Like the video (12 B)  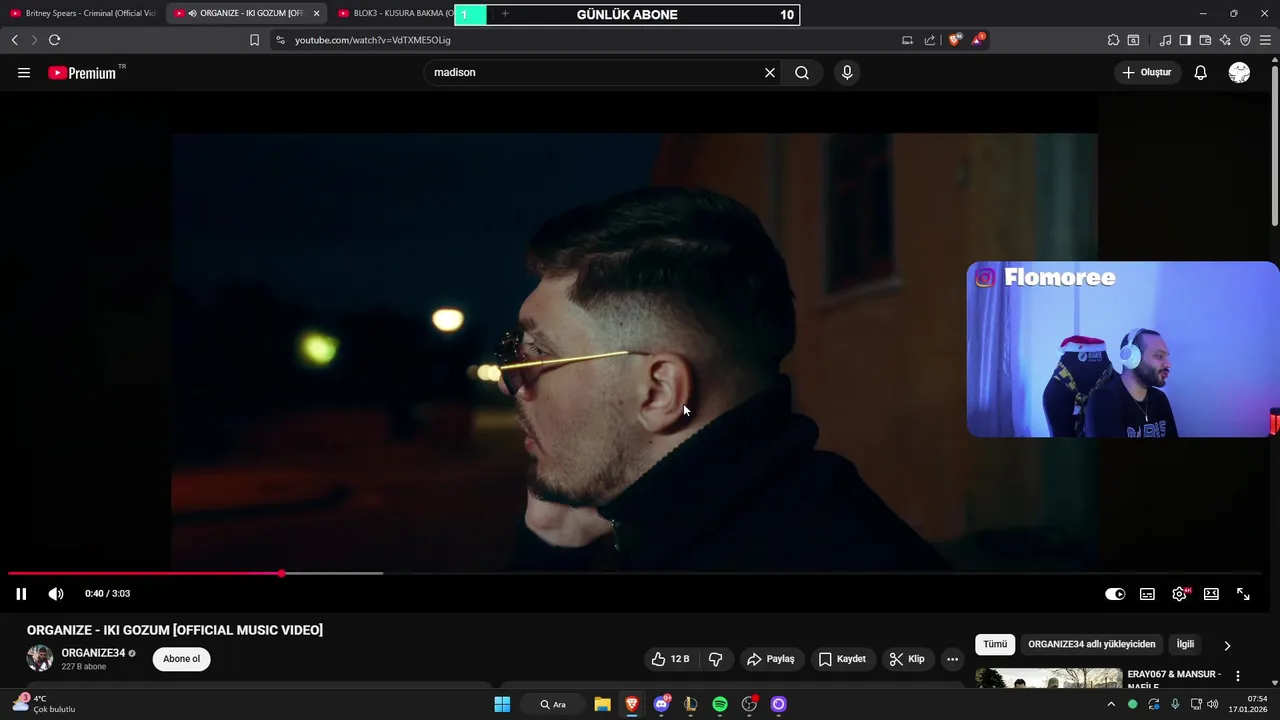[x=670, y=659]
